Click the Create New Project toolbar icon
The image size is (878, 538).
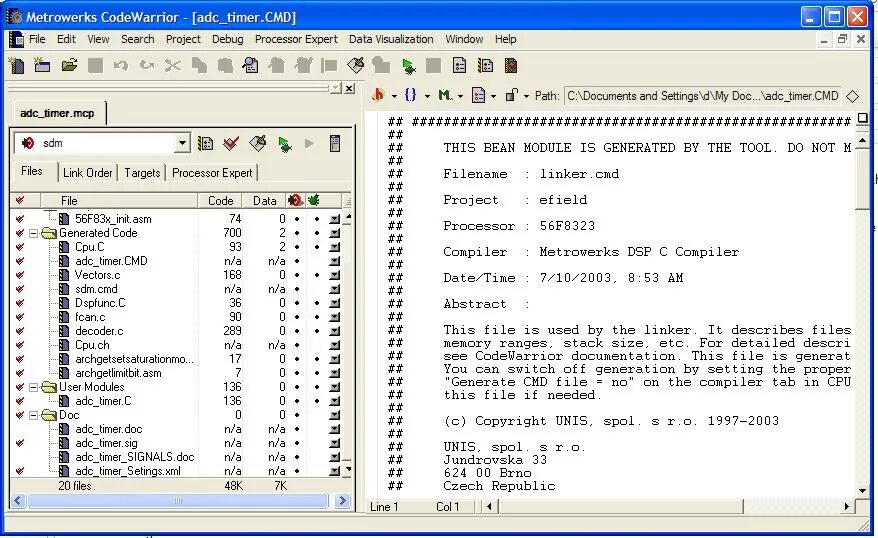click(x=42, y=66)
